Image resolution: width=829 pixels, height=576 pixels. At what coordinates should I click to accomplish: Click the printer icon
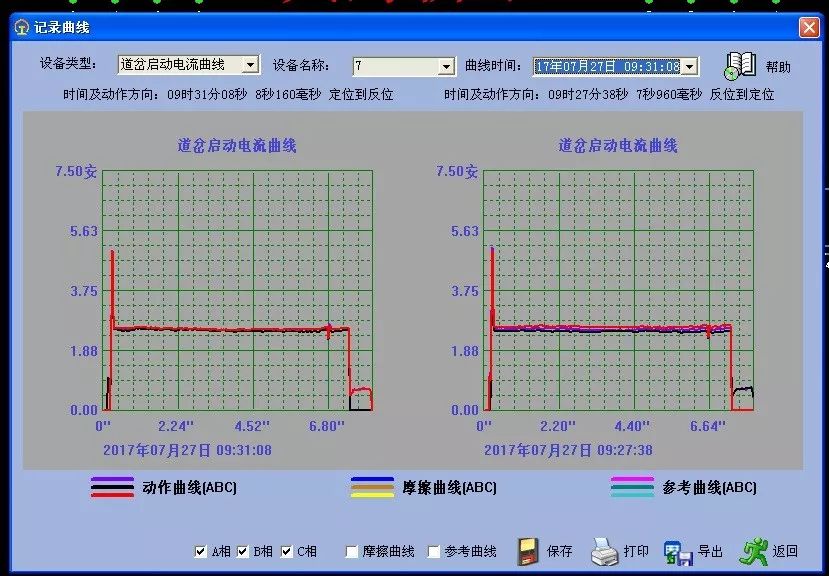click(604, 552)
